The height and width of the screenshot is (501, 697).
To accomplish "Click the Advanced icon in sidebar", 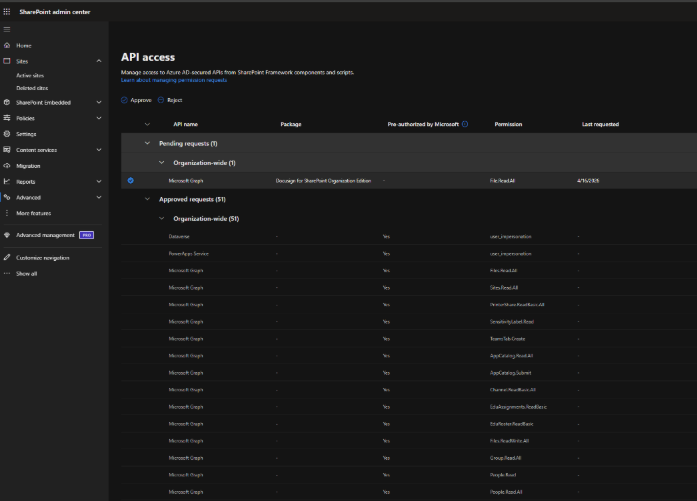I will tap(7, 197).
